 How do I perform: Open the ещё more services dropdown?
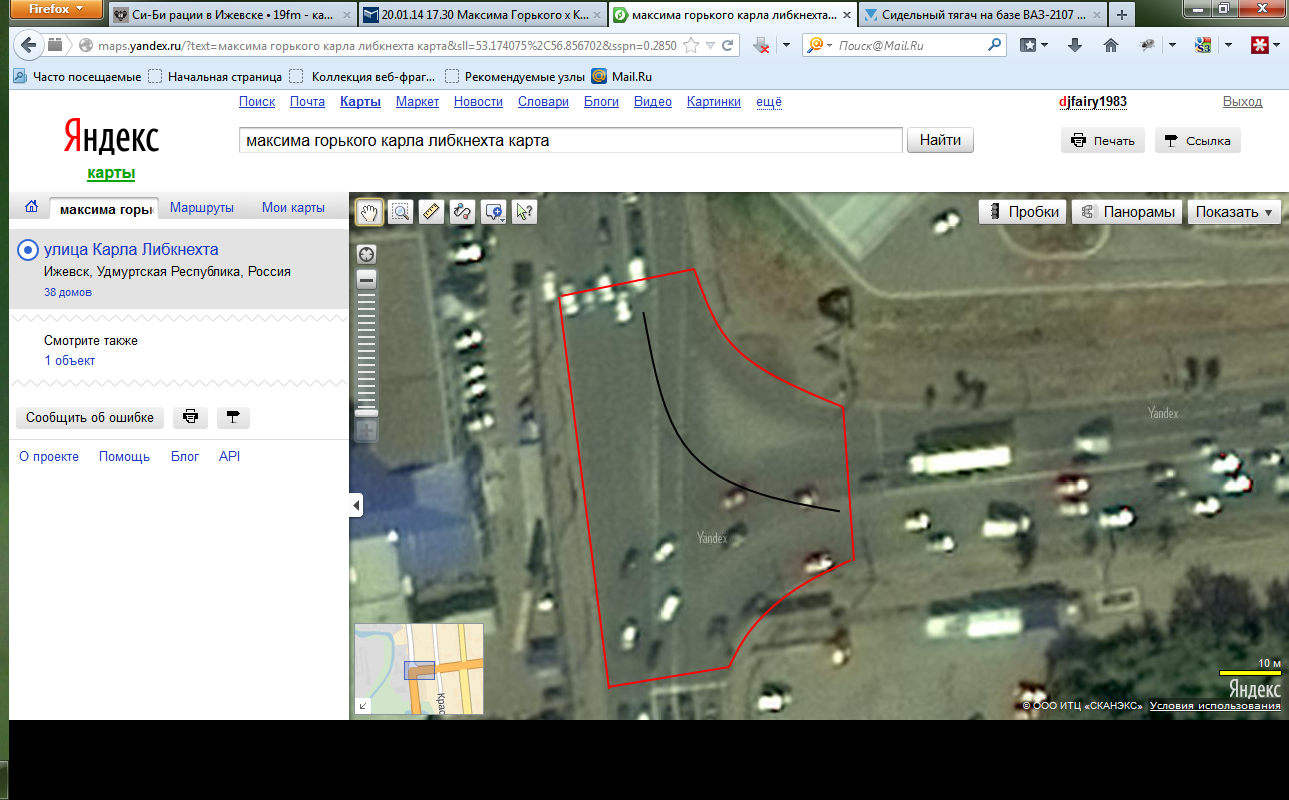[769, 102]
